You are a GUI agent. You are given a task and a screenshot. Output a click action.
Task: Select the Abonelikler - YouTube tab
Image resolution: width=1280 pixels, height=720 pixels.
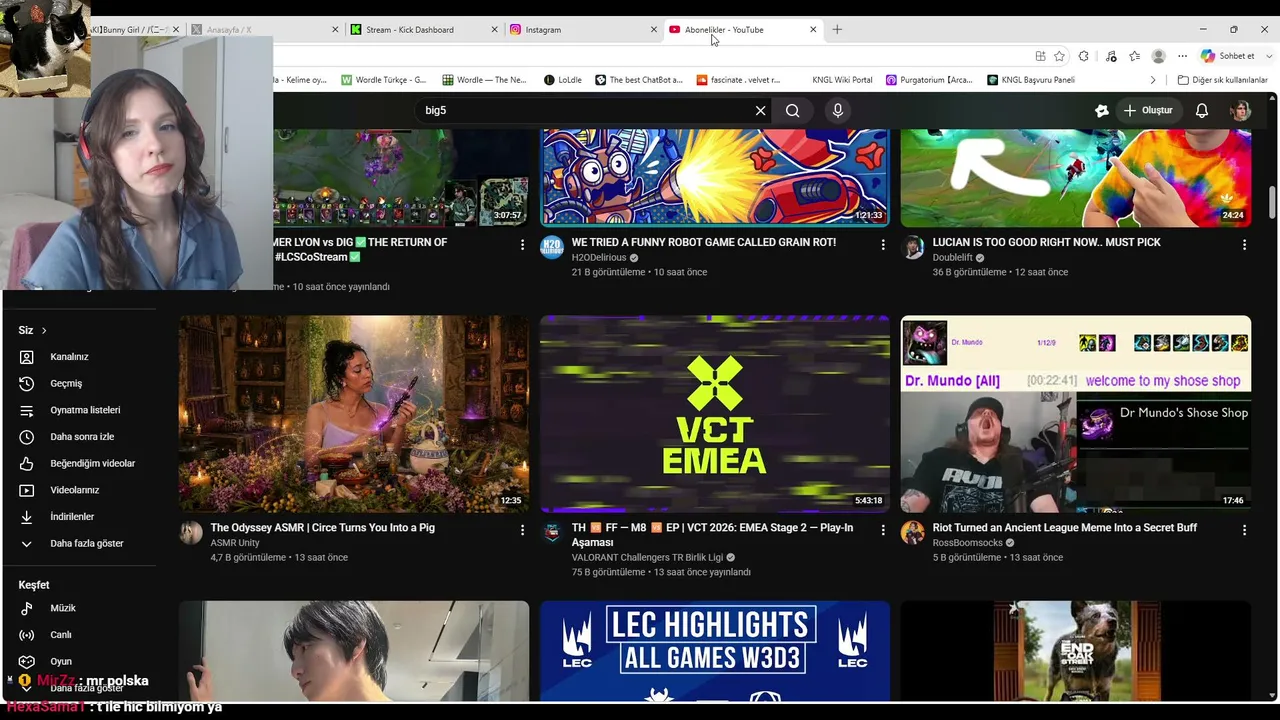coord(742,30)
